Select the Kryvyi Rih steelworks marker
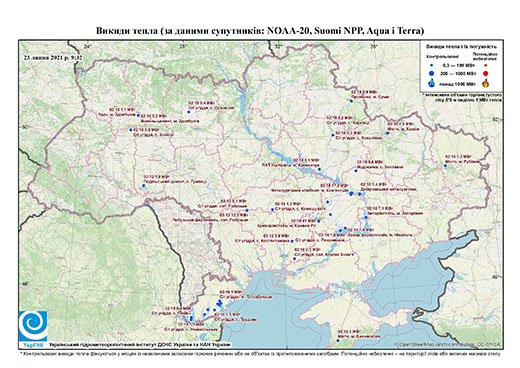Screen dimensions: 520x368 tap(319, 221)
